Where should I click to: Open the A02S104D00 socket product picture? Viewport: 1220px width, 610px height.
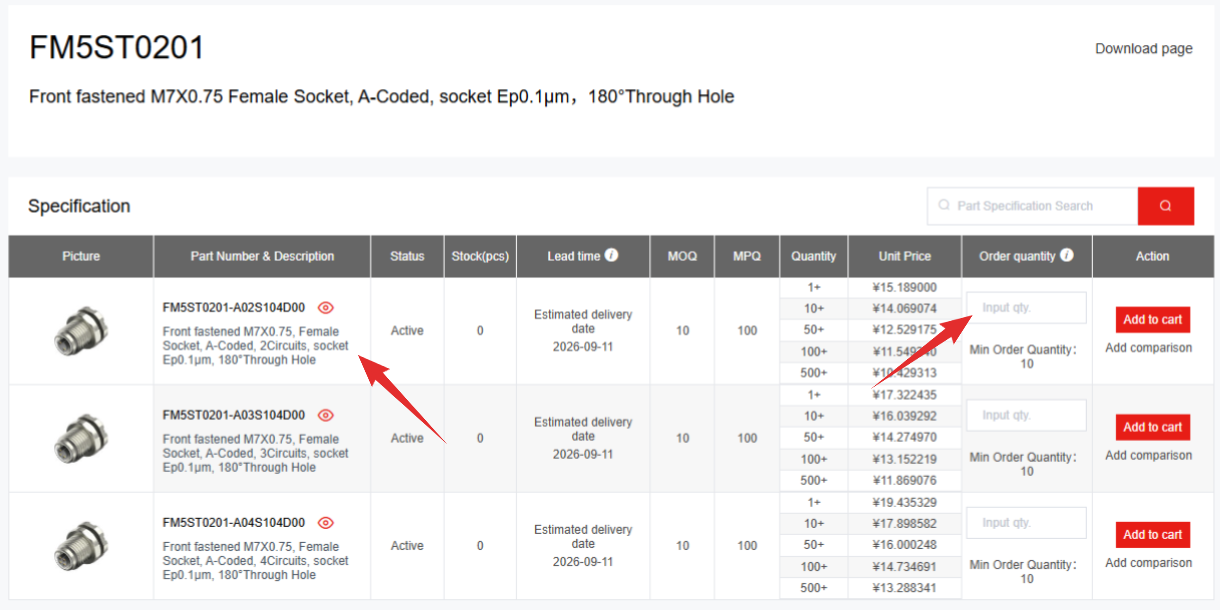[x=81, y=331]
